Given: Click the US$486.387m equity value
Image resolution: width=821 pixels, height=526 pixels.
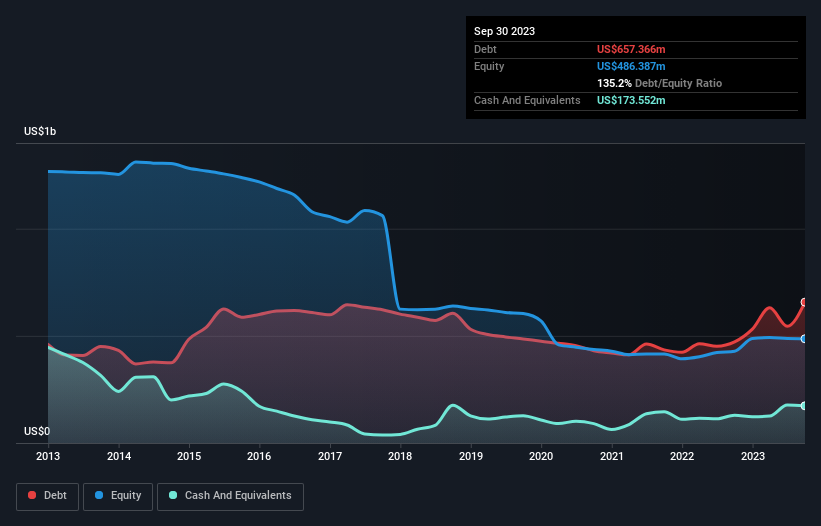Looking at the screenshot, I should (631, 66).
